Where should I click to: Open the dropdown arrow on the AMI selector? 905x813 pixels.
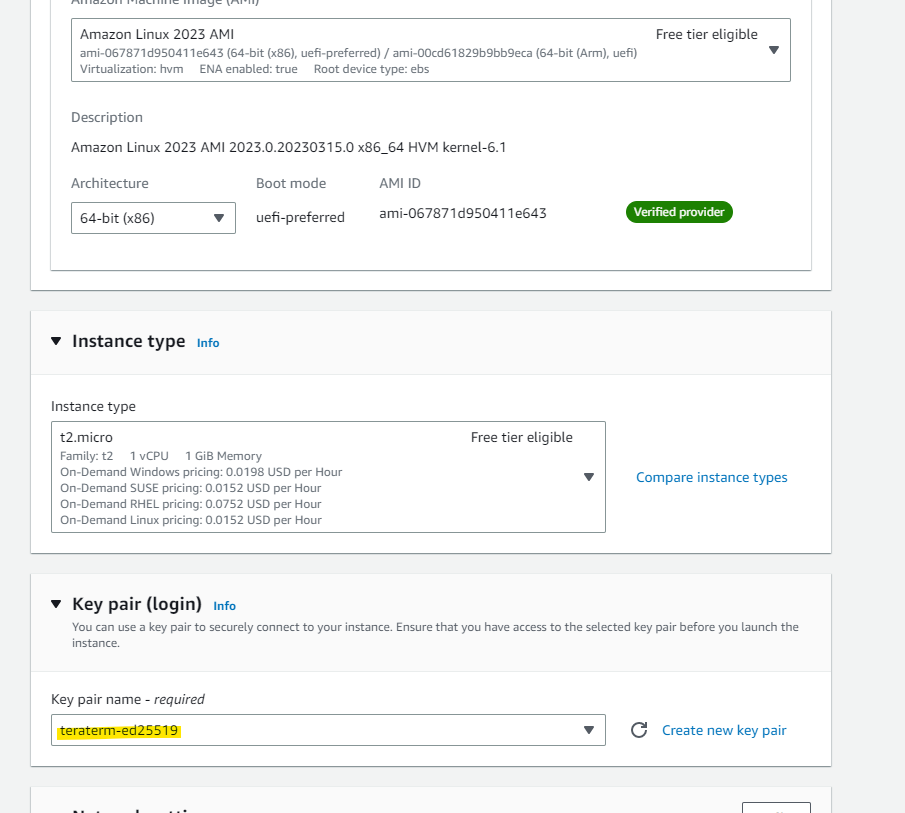click(x=773, y=48)
